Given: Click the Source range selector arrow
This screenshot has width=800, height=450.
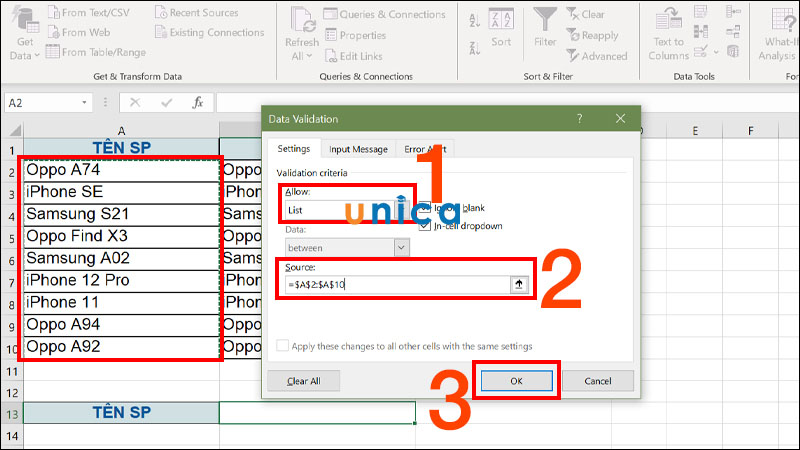Looking at the screenshot, I should [x=519, y=284].
